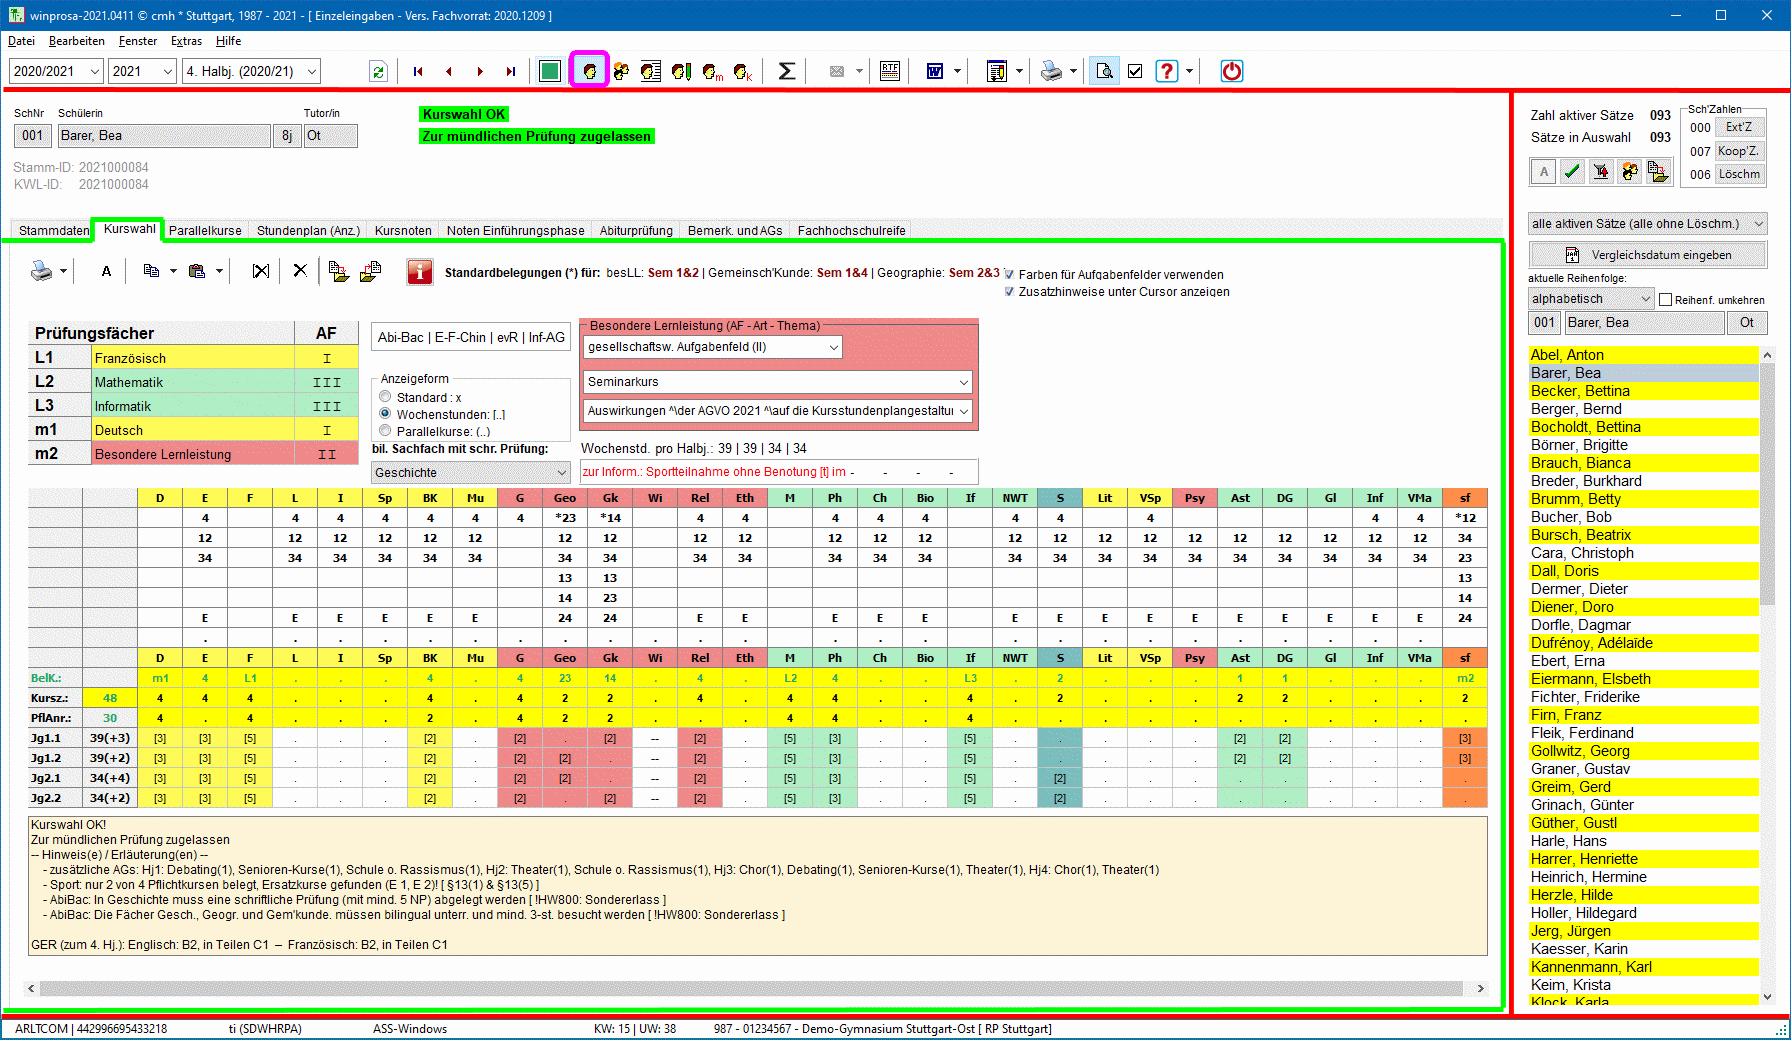Click the print preview magnifier icon
The height and width of the screenshot is (1040, 1791).
tap(1104, 71)
